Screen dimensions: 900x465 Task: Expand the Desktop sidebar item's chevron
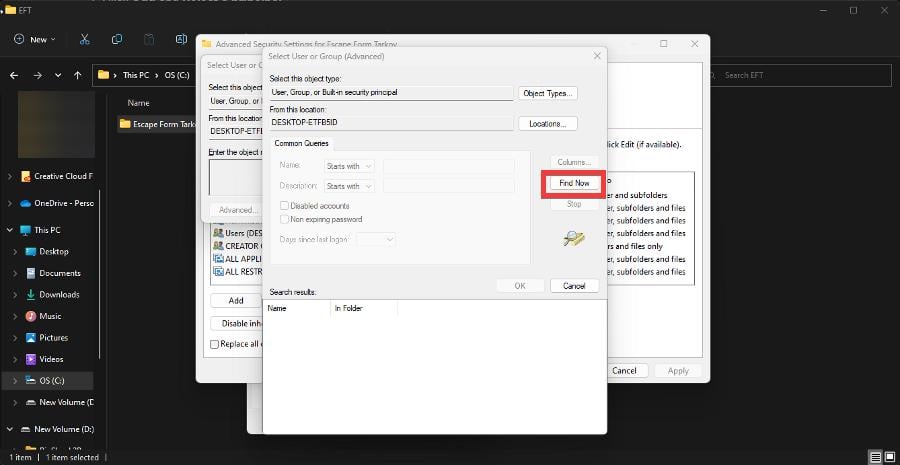15,251
